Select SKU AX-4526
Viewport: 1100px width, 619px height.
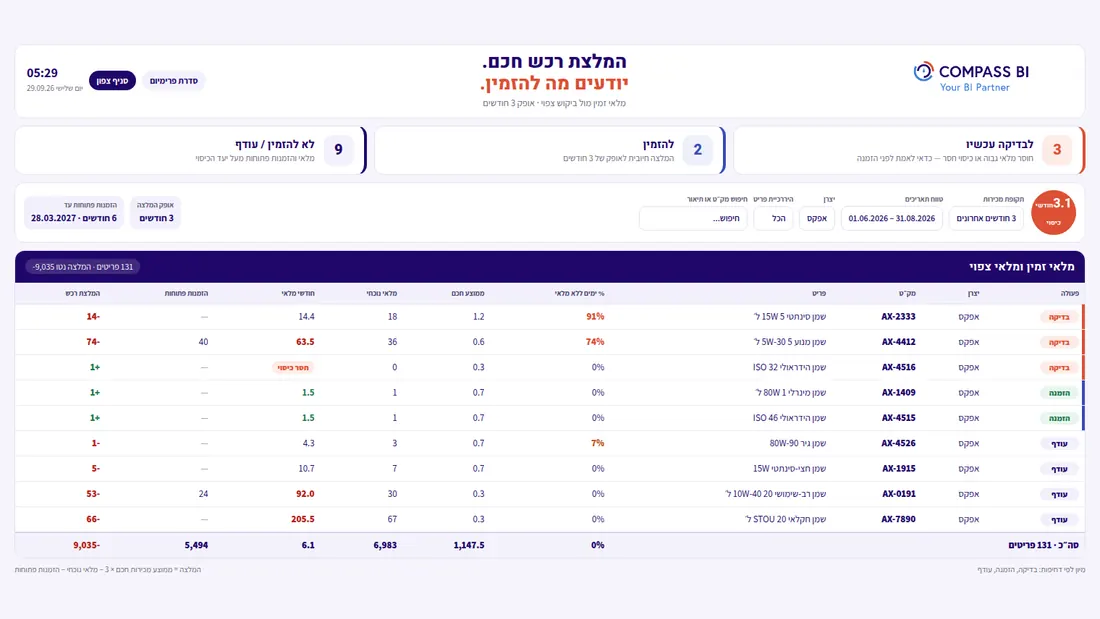[899, 443]
